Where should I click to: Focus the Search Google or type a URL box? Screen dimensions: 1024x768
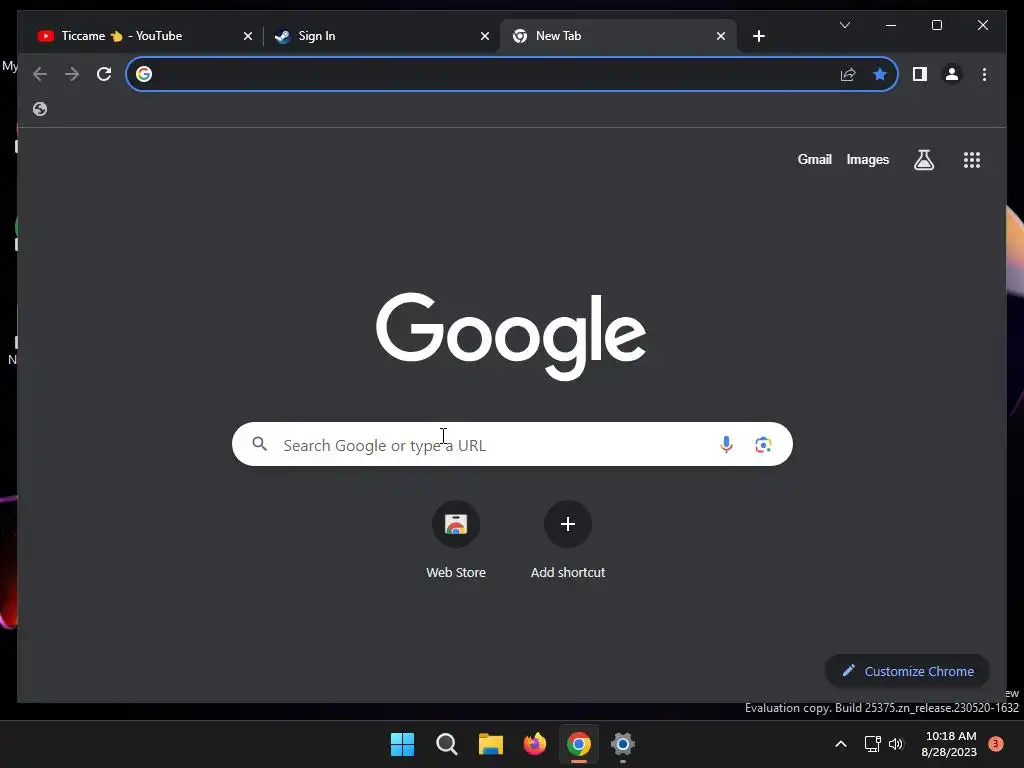[x=512, y=444]
